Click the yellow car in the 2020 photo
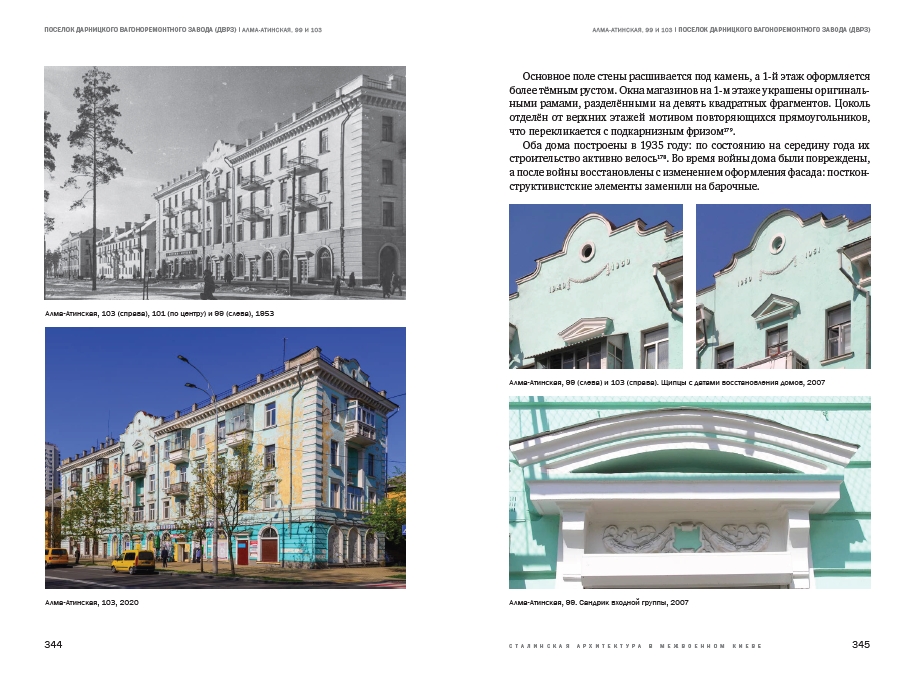Screen dimensions: 919x673 [x=133, y=562]
